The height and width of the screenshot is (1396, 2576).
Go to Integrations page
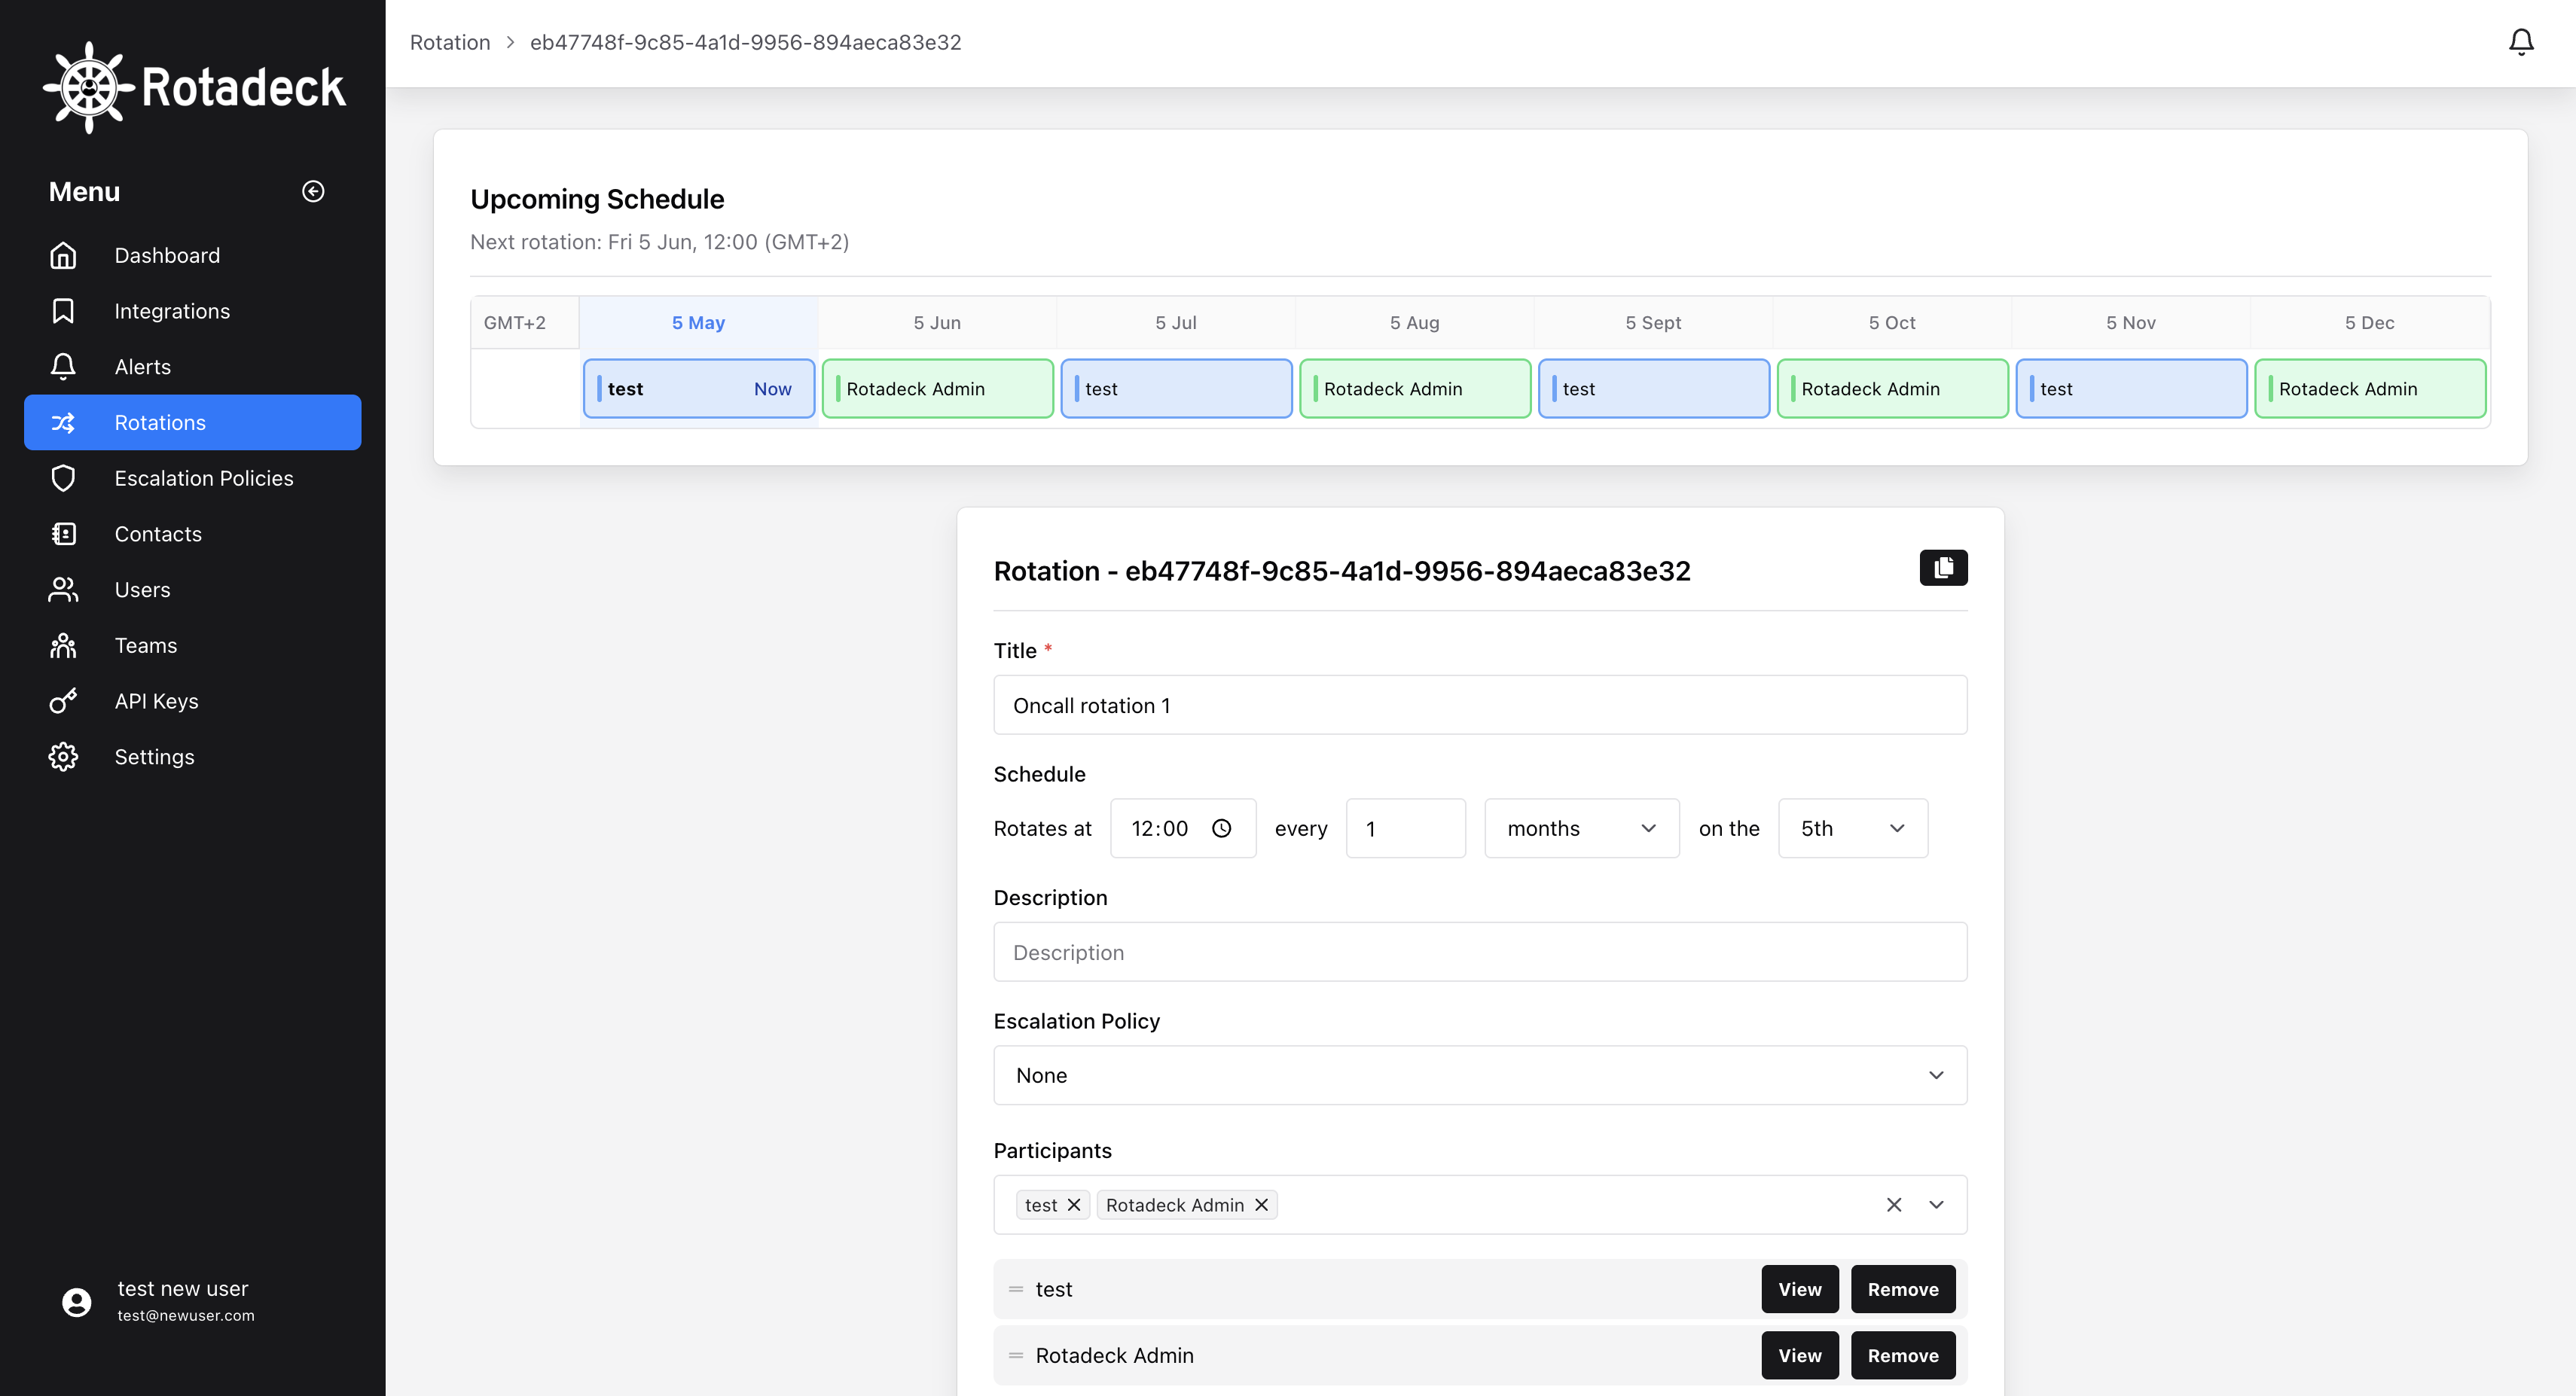point(192,311)
